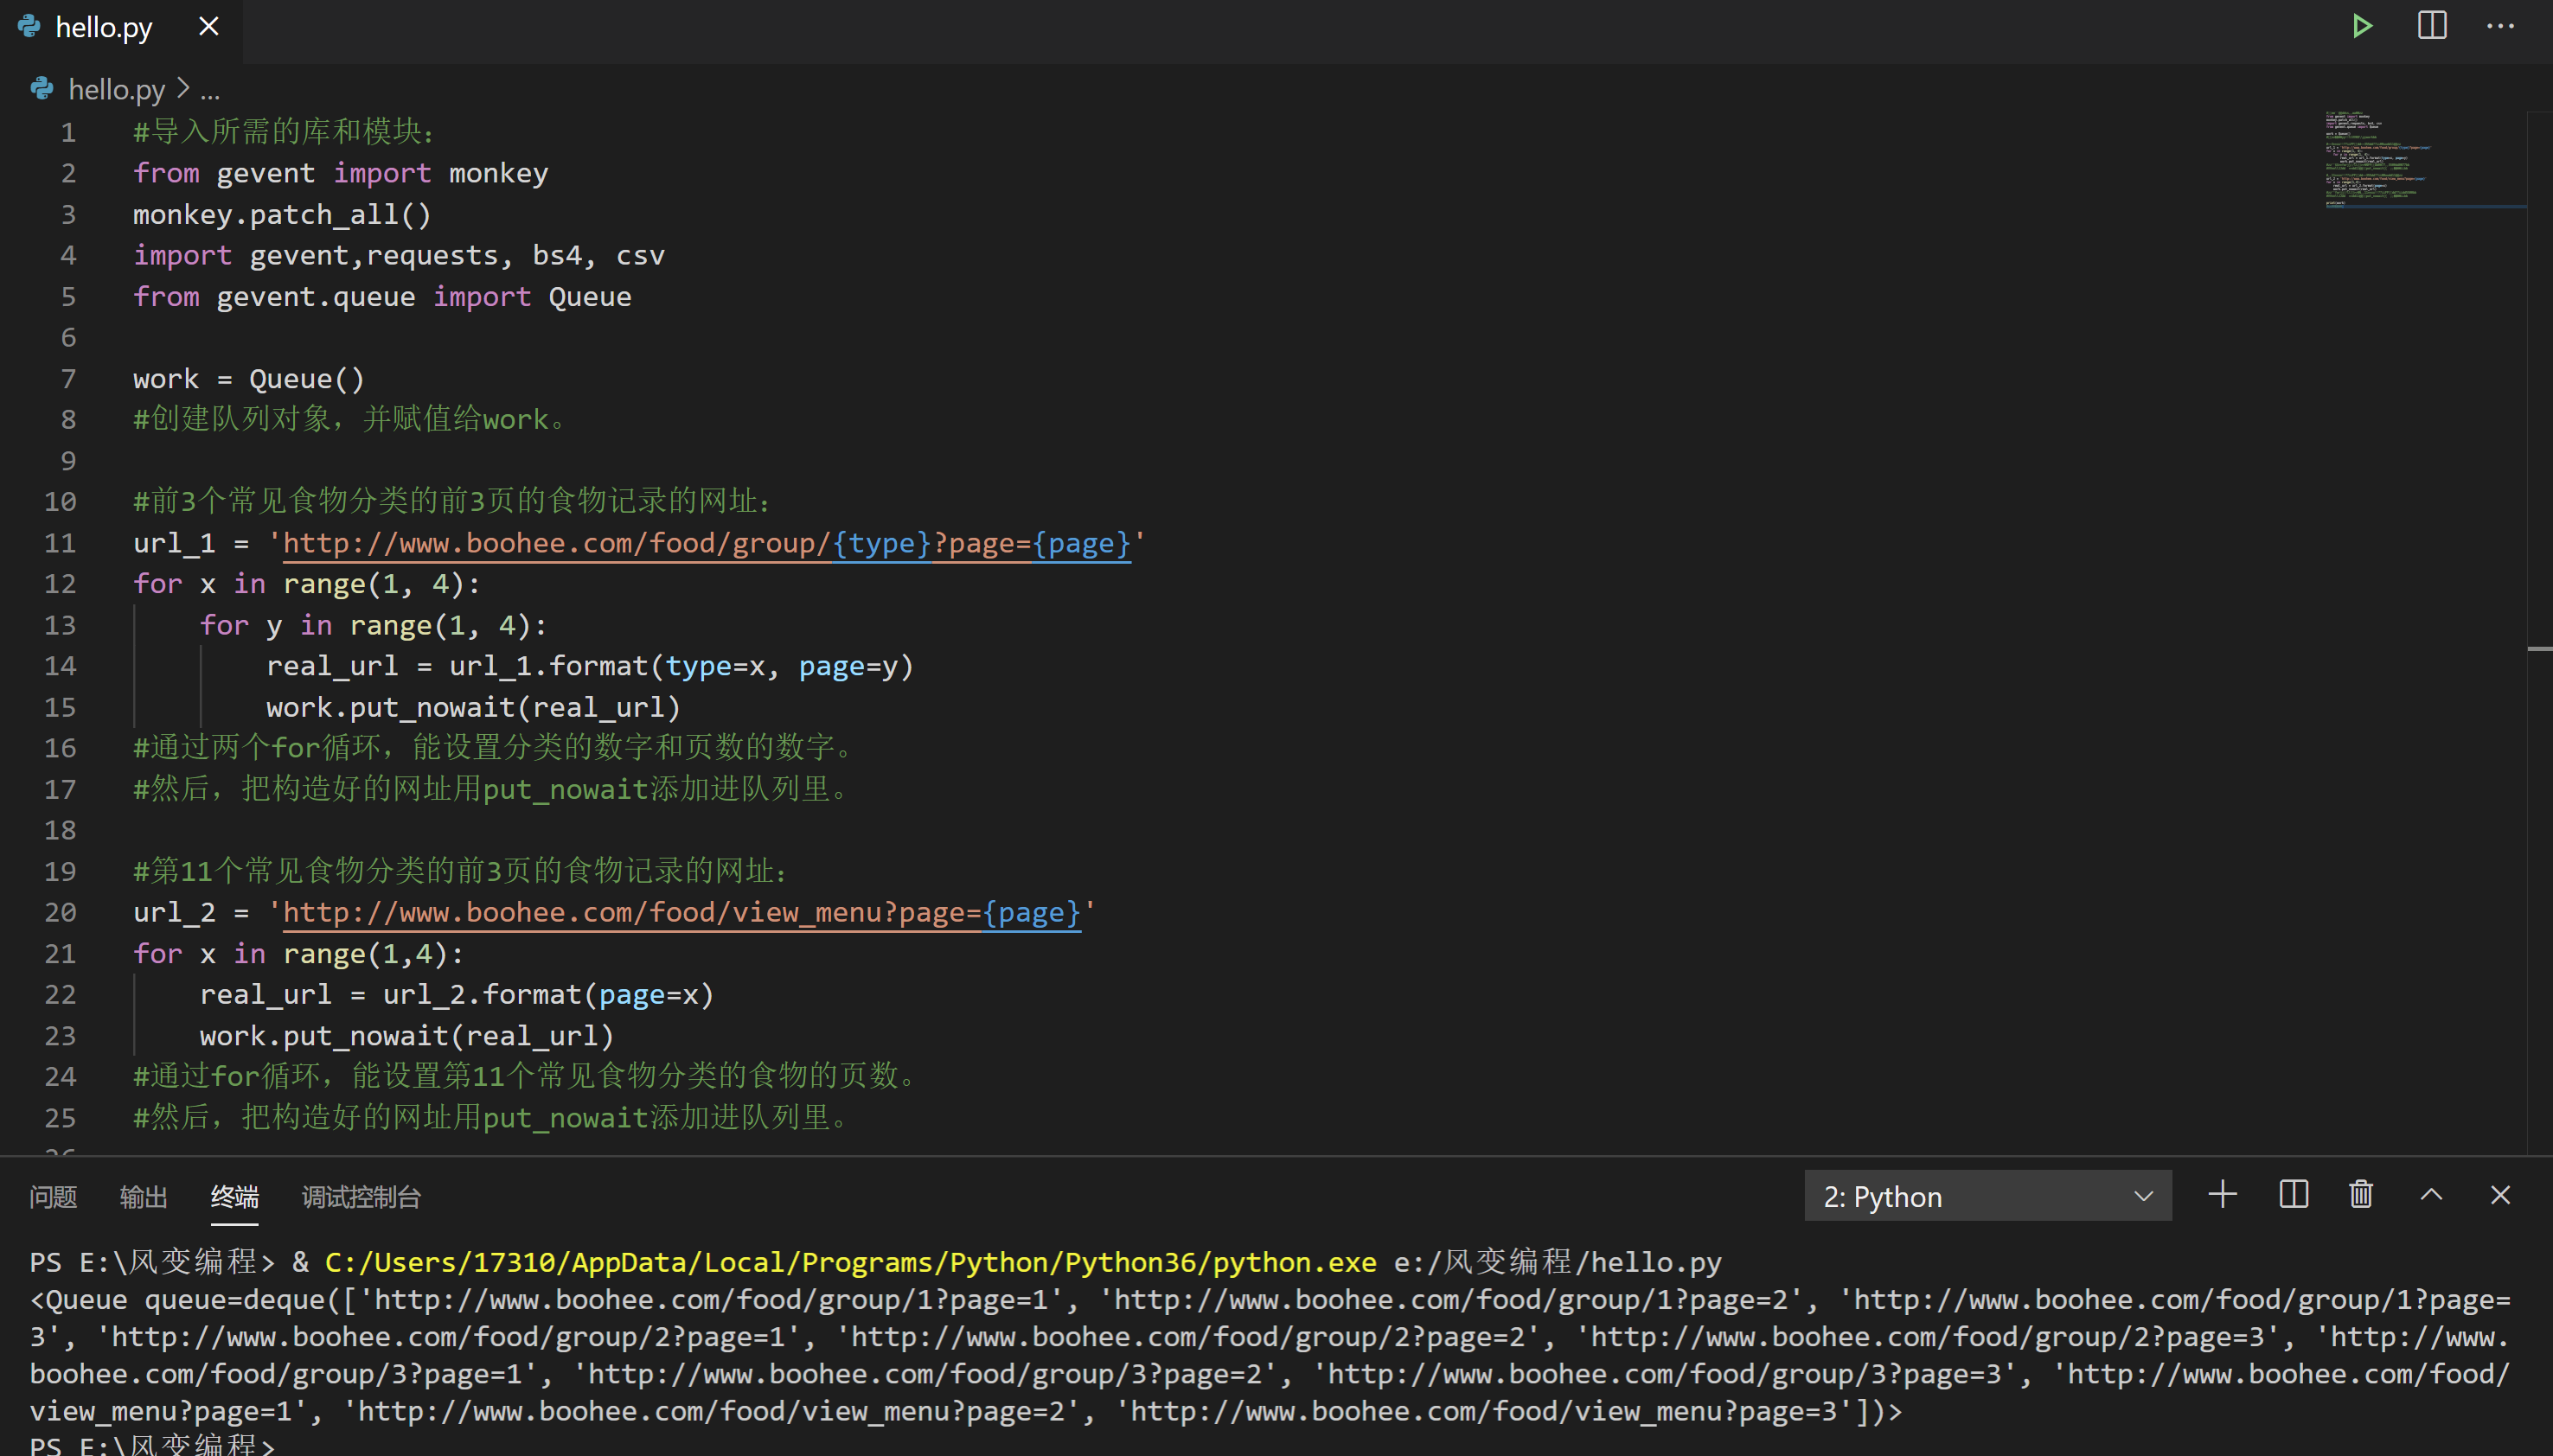Open the boohee food group URL on line 11
This screenshot has height=1456, width=2553.
click(707, 543)
